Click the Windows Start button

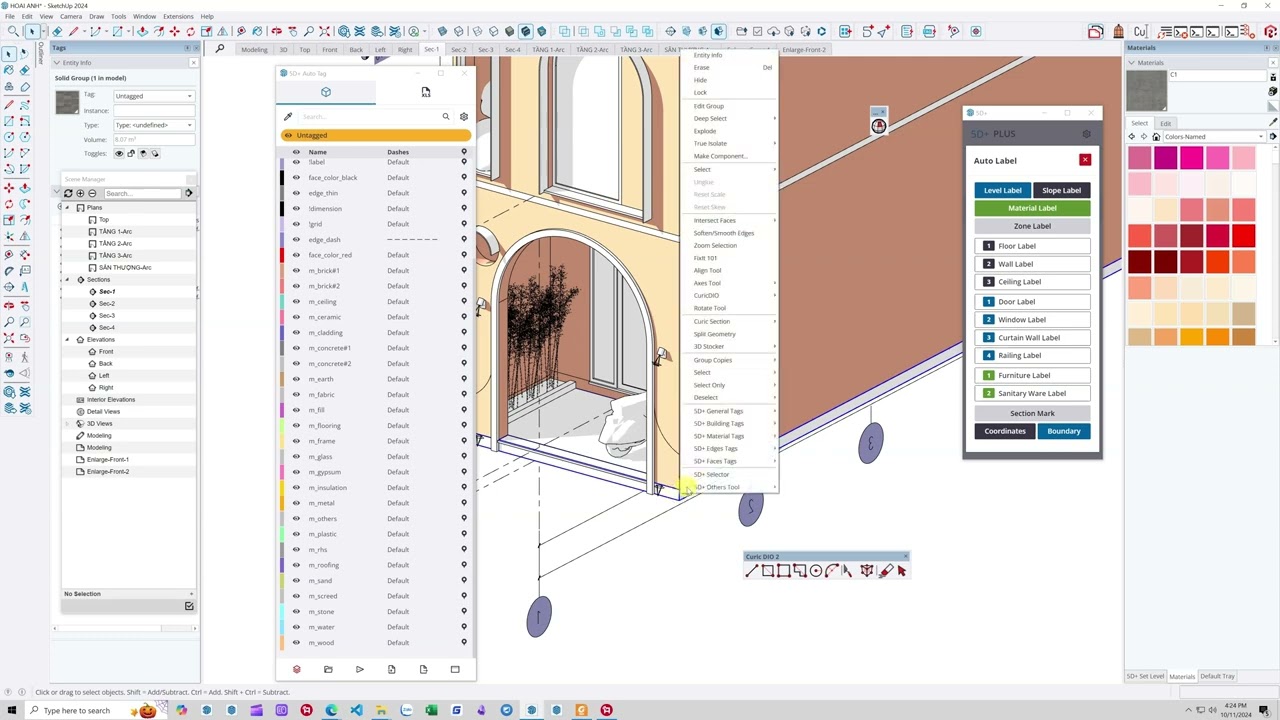pos(10,710)
